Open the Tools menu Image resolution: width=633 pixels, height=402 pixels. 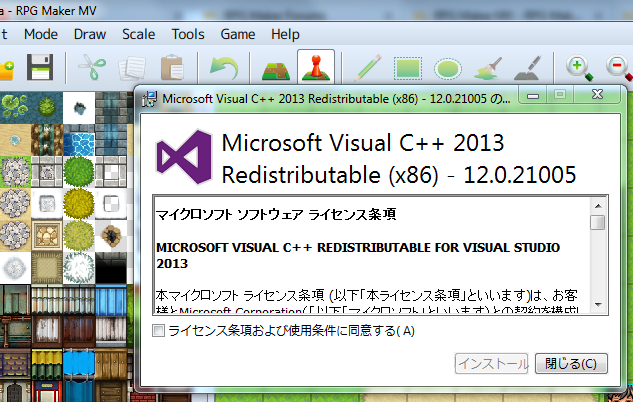pos(188,34)
